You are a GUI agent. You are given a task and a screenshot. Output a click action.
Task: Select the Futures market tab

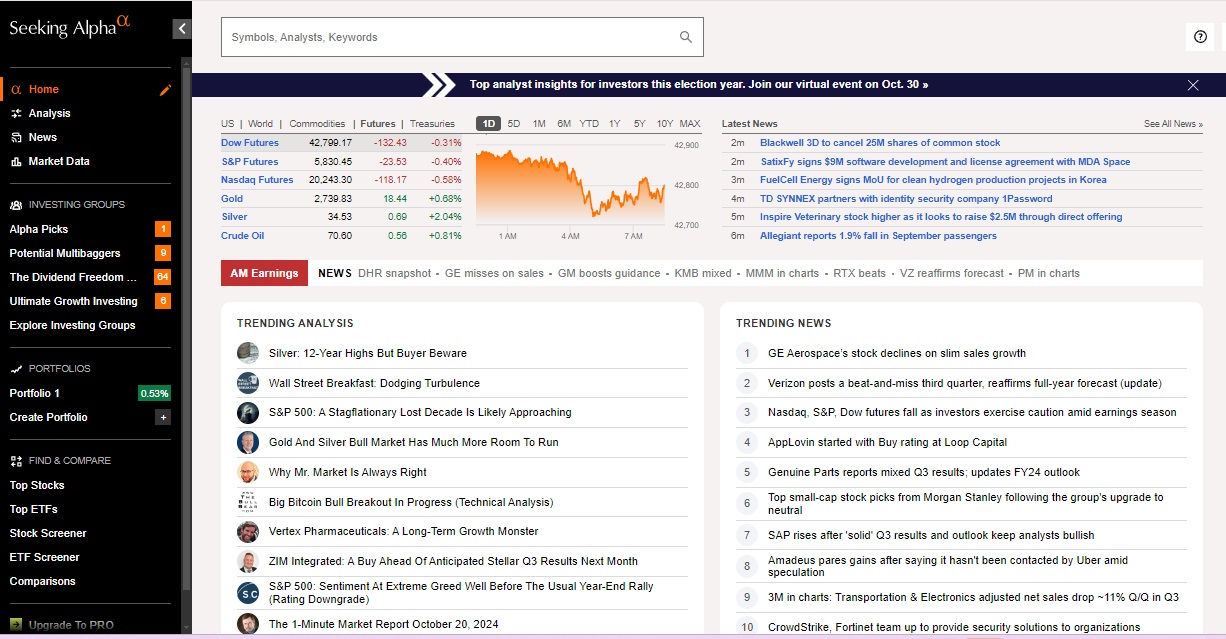378,124
